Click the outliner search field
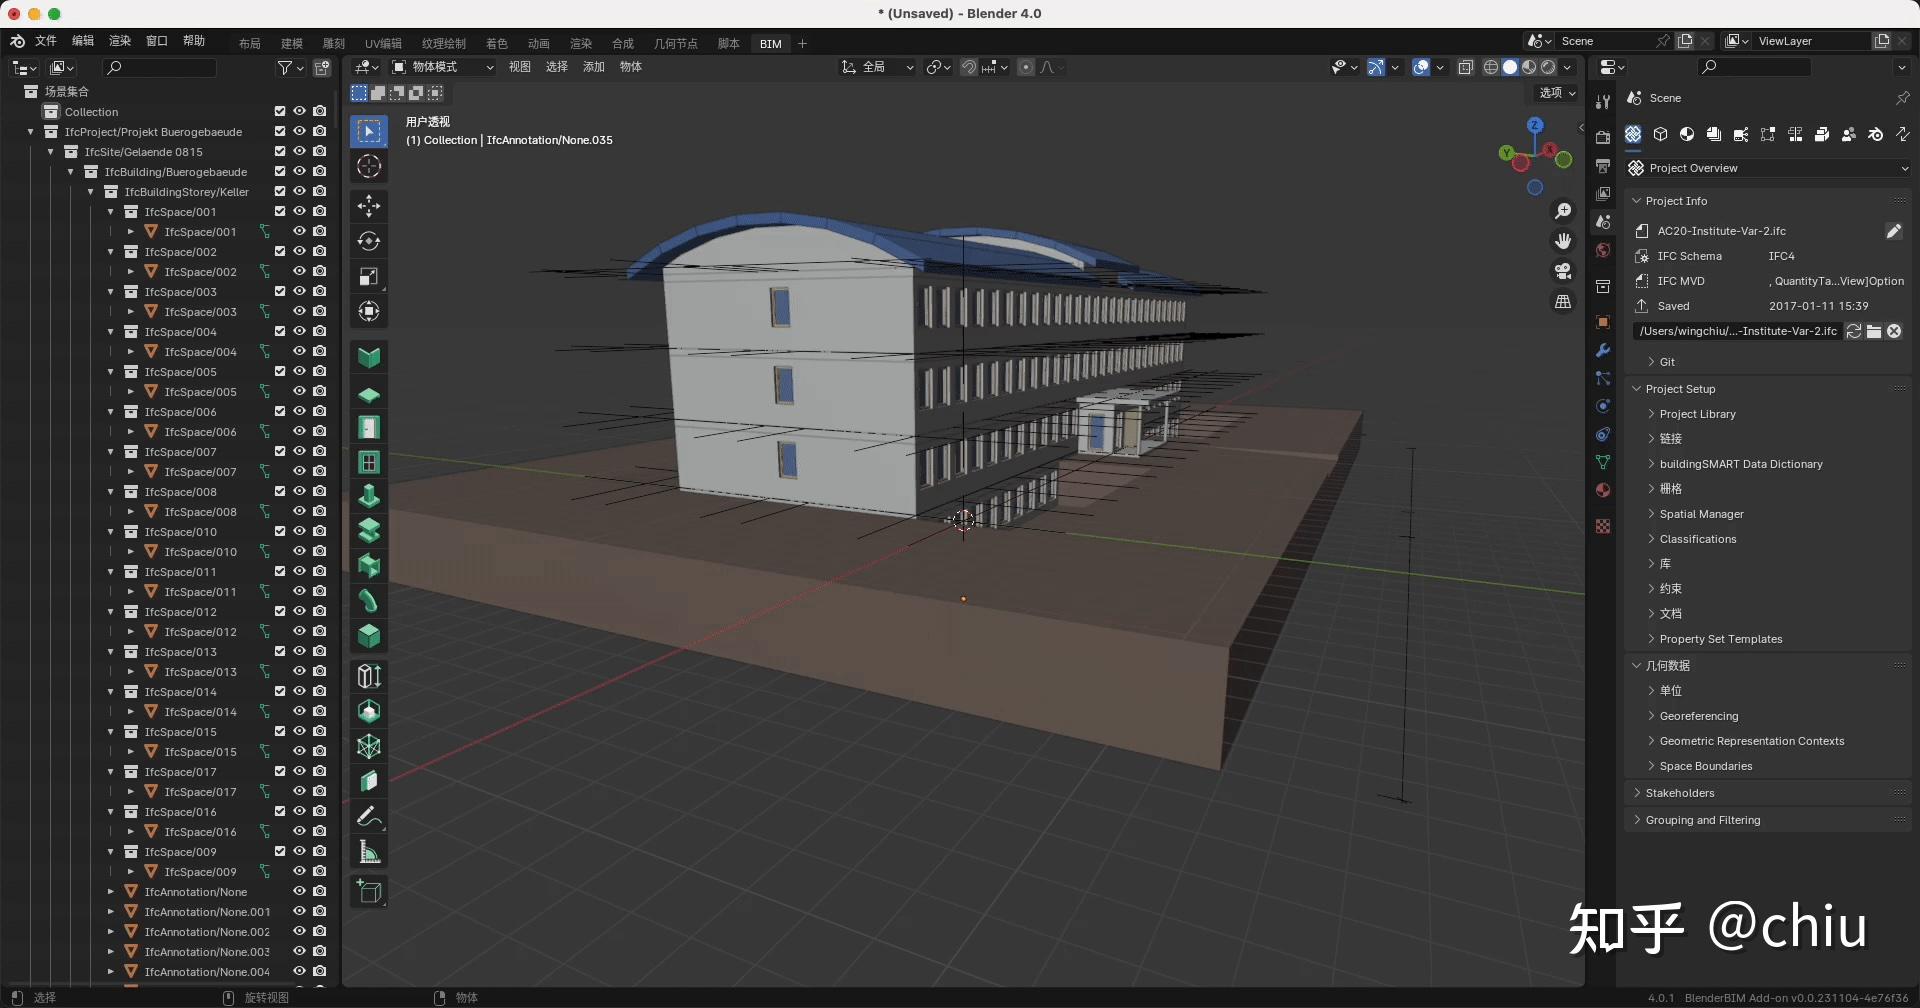This screenshot has height=1008, width=1920. click(160, 68)
